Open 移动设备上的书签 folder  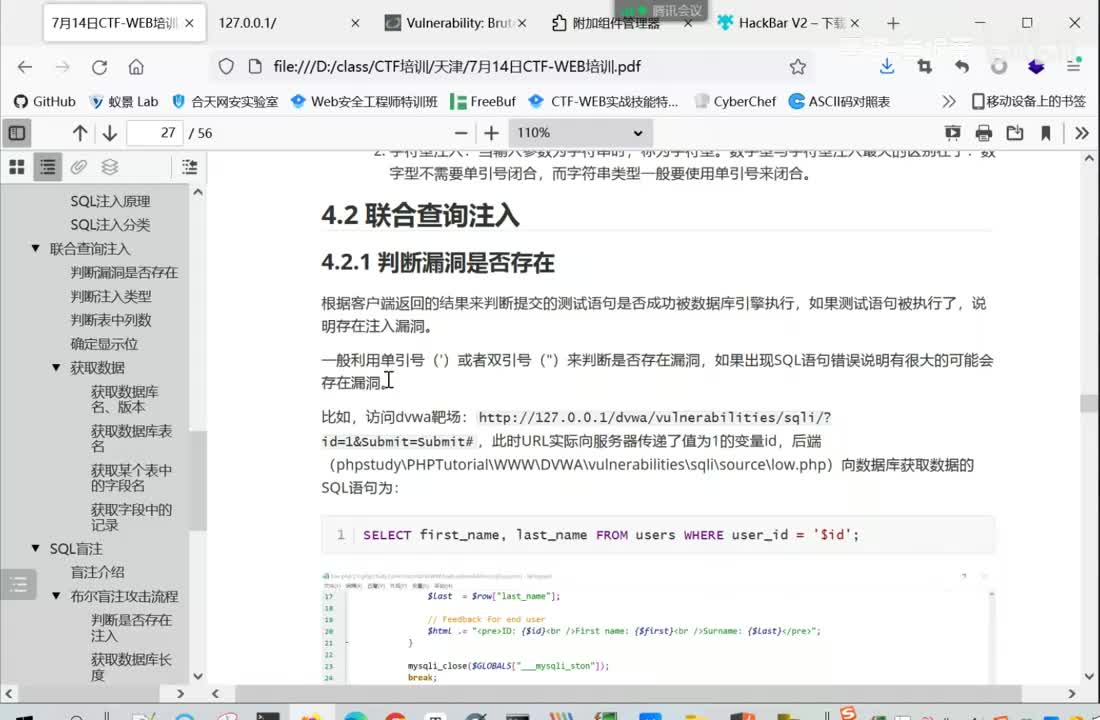pyautogui.click(x=1028, y=102)
